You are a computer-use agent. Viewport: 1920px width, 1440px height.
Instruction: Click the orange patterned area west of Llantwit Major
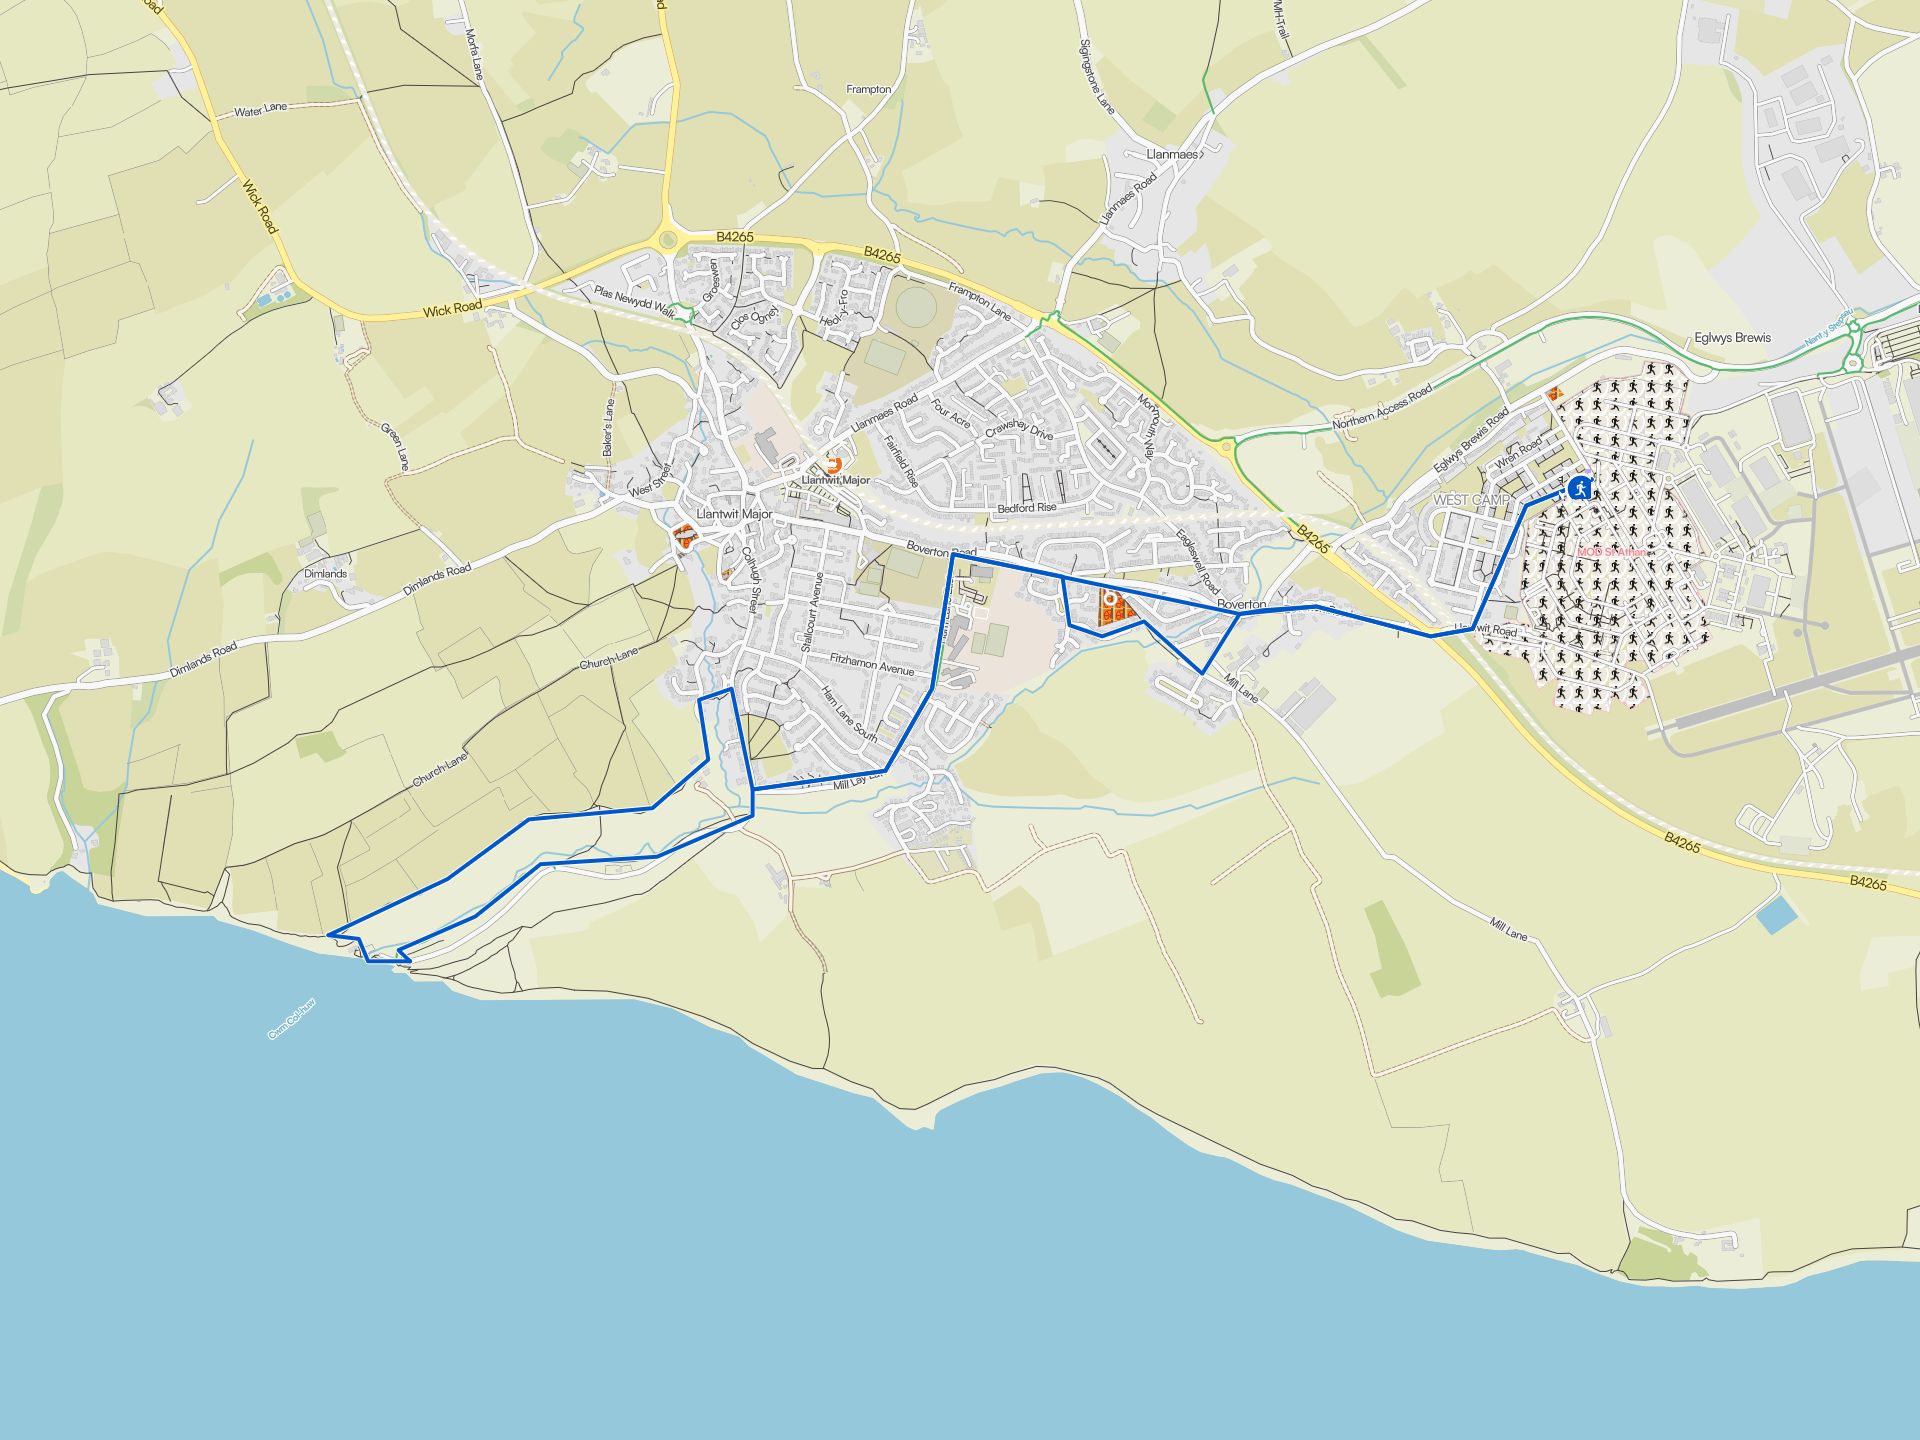[x=684, y=537]
